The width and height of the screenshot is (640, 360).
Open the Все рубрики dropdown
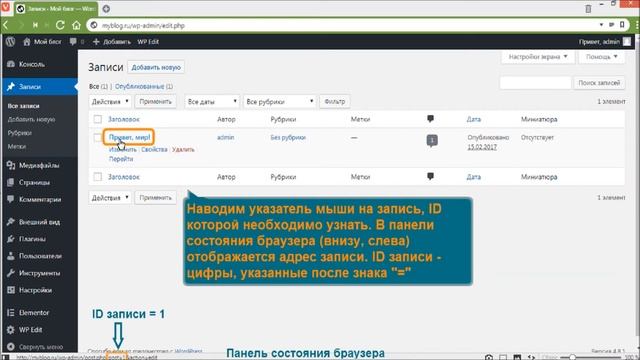(279, 102)
